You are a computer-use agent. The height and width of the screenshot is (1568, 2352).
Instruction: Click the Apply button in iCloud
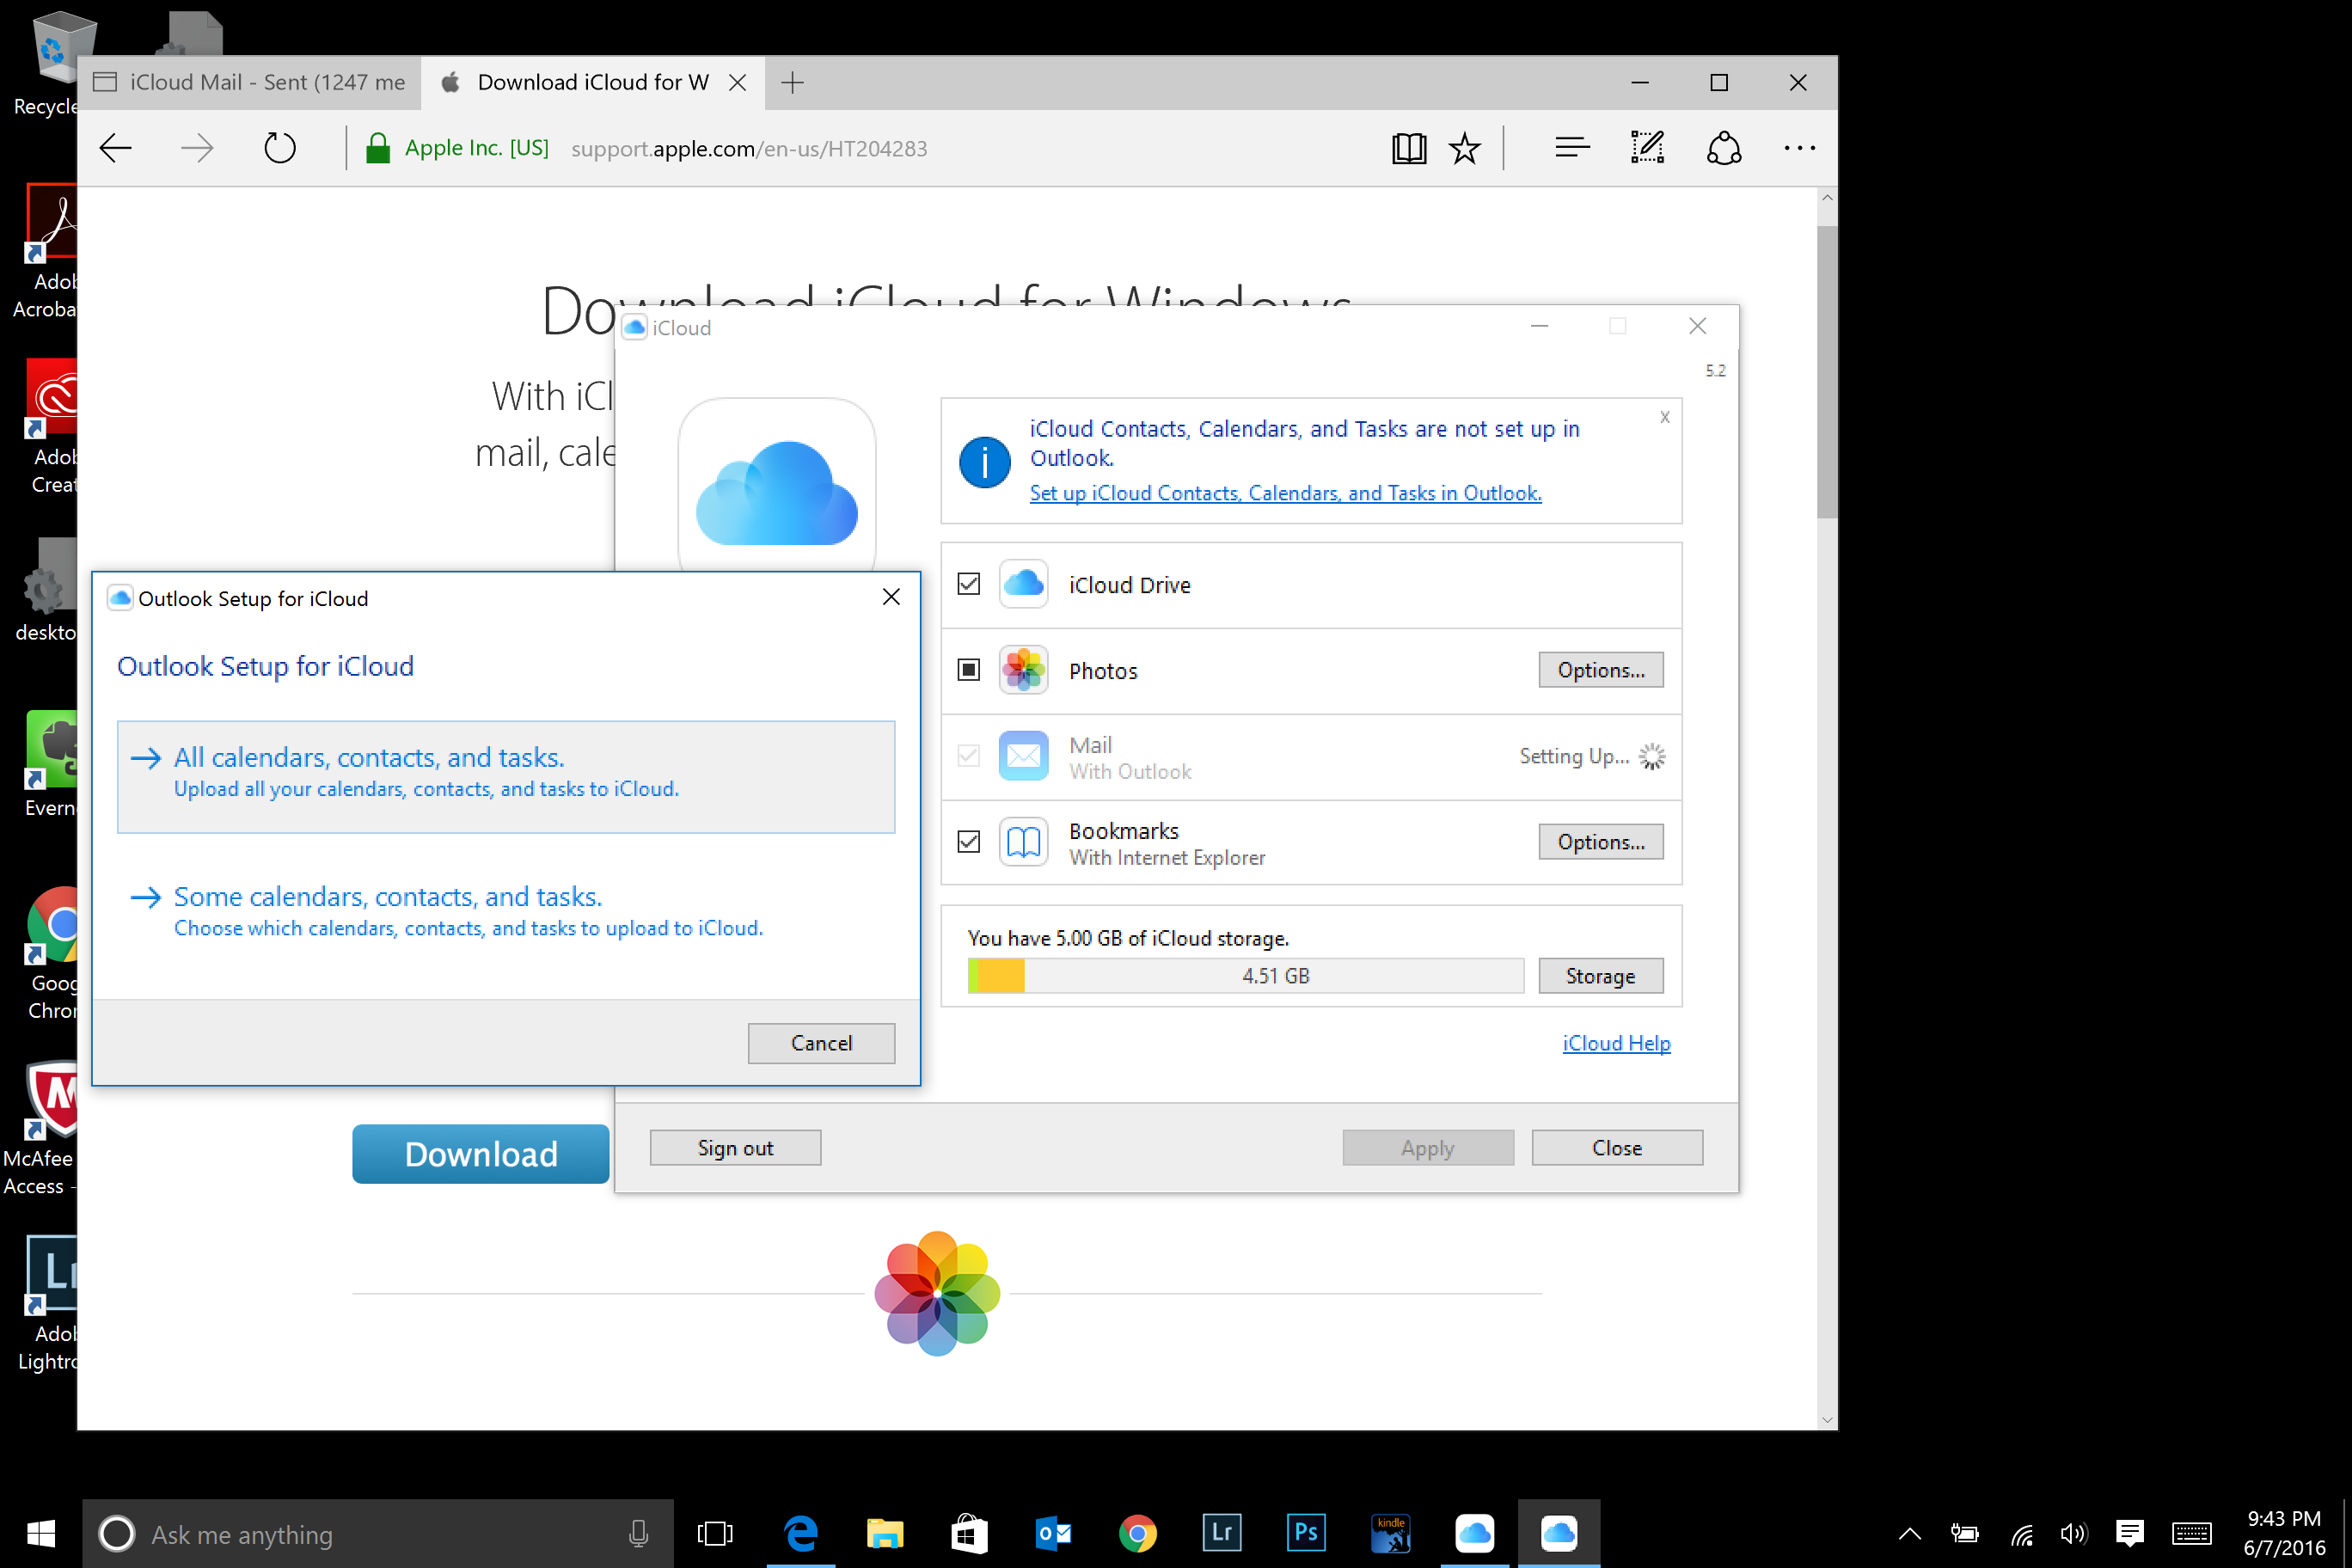point(1428,1148)
